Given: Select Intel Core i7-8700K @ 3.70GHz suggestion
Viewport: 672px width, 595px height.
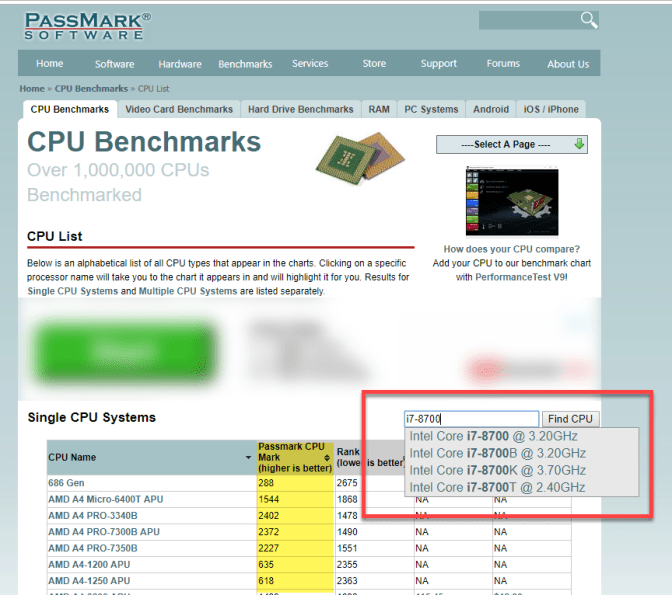Looking at the screenshot, I should (x=498, y=470).
